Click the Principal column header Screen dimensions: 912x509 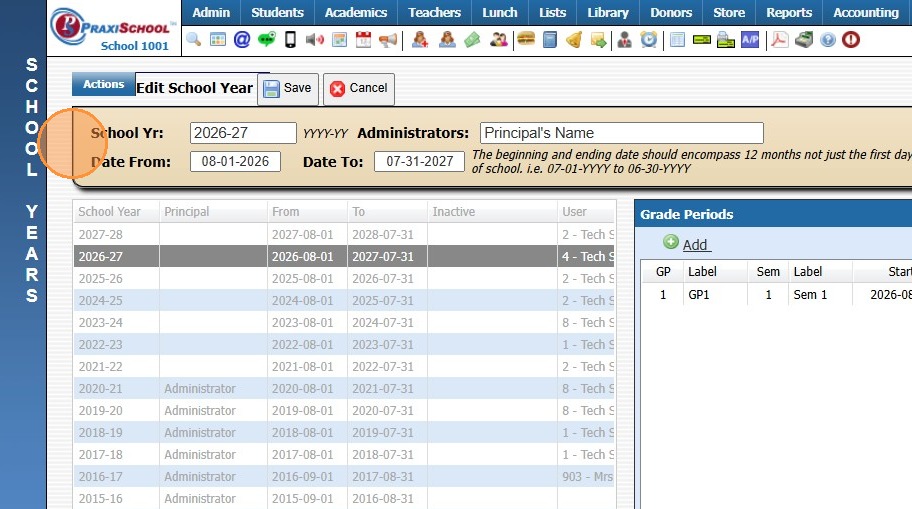(213, 212)
